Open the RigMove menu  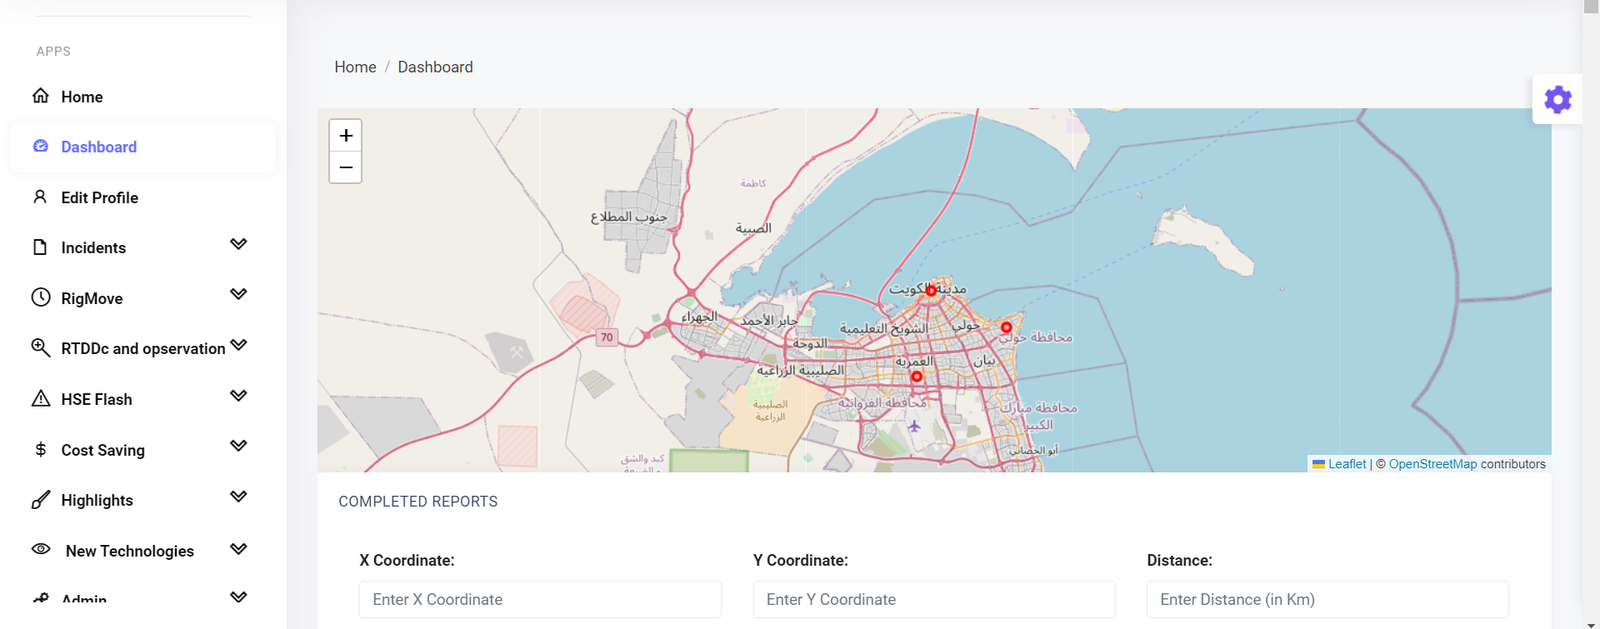pos(143,298)
